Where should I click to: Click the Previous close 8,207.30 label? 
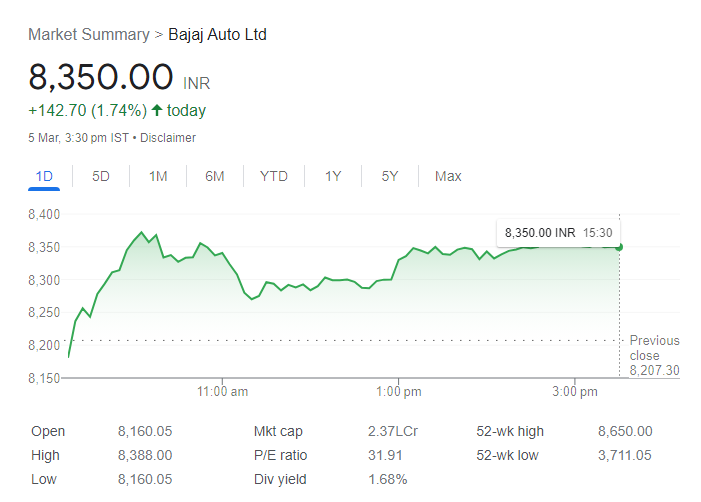(x=655, y=355)
